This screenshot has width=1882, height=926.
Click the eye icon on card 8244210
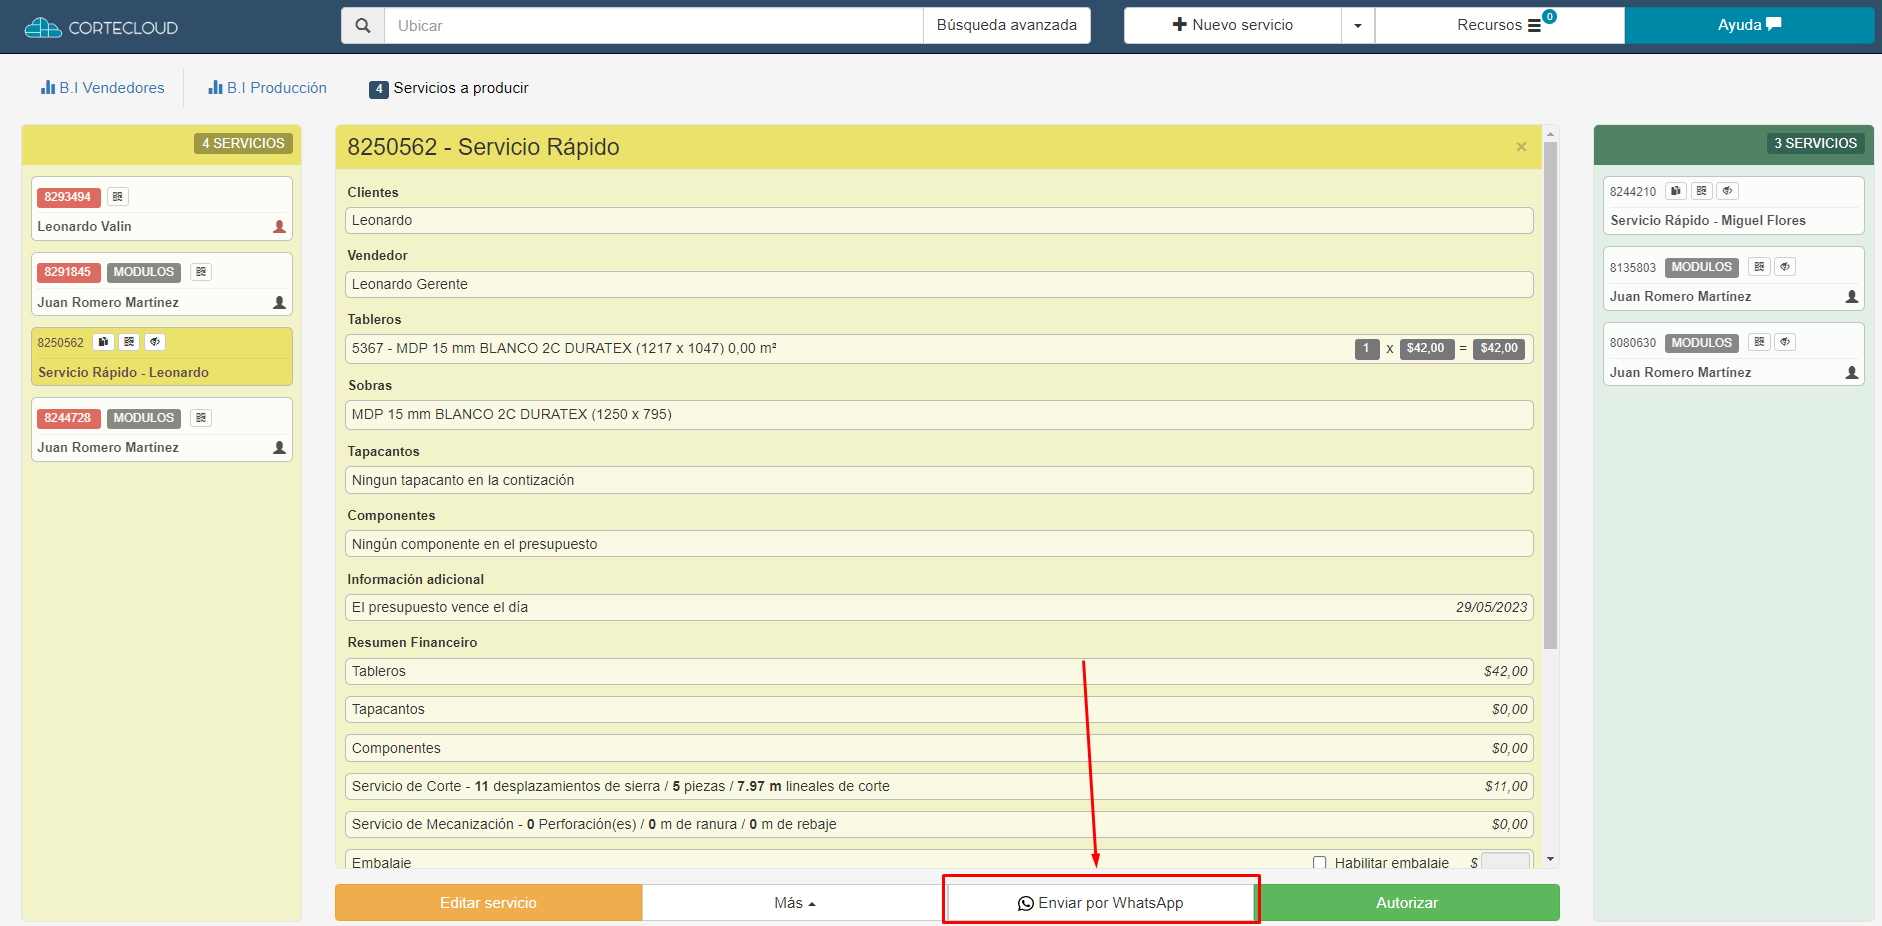click(x=1727, y=191)
